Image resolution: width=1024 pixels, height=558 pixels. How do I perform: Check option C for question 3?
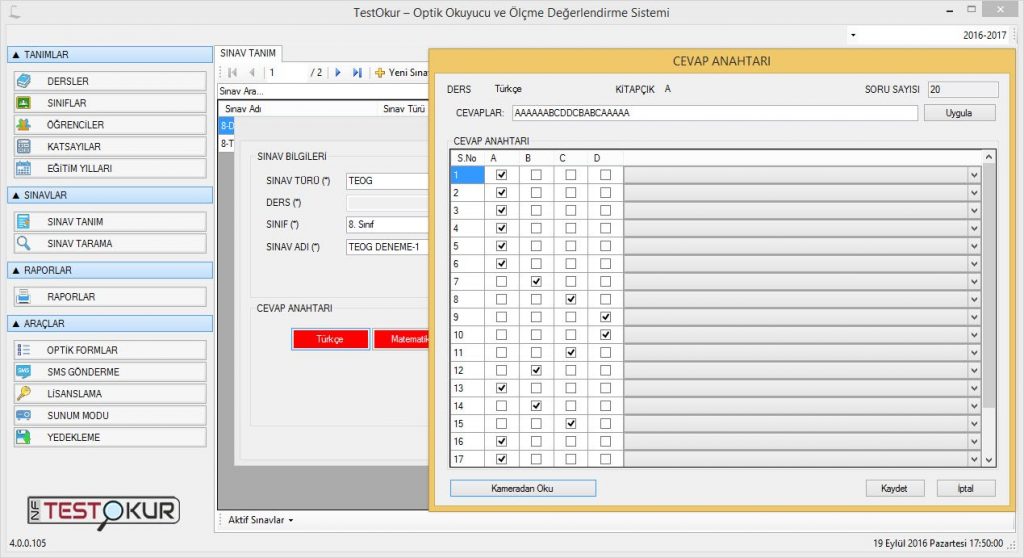[x=571, y=210]
